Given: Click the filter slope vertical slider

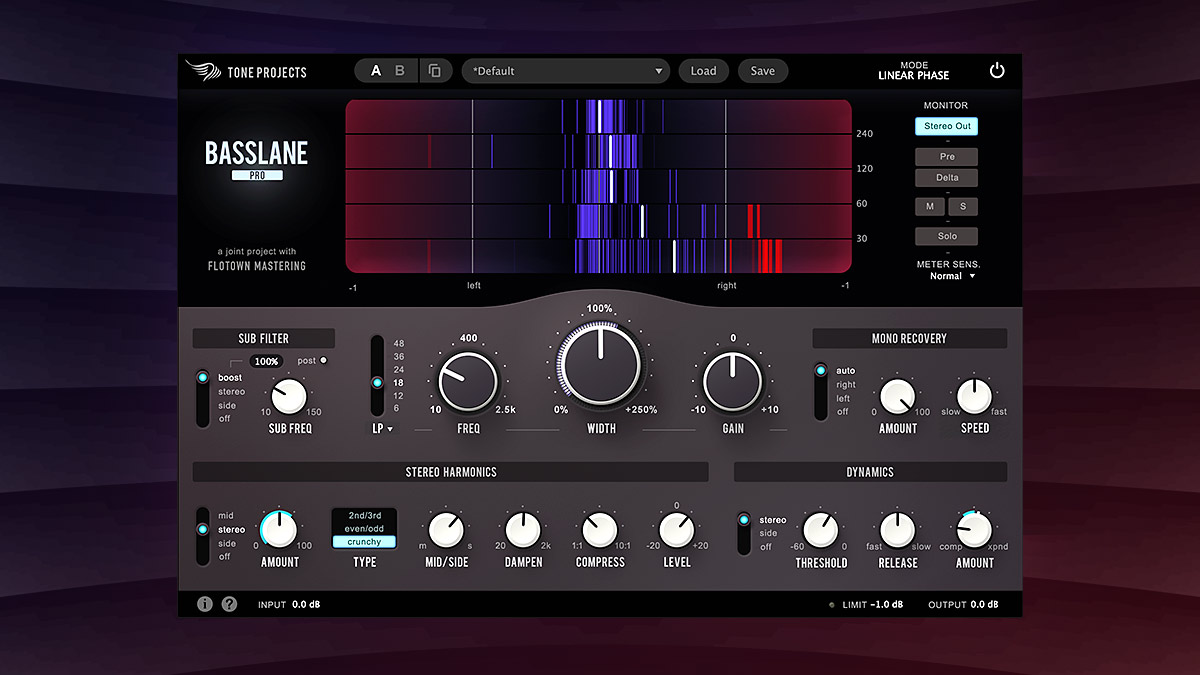Looking at the screenshot, I should [377, 375].
